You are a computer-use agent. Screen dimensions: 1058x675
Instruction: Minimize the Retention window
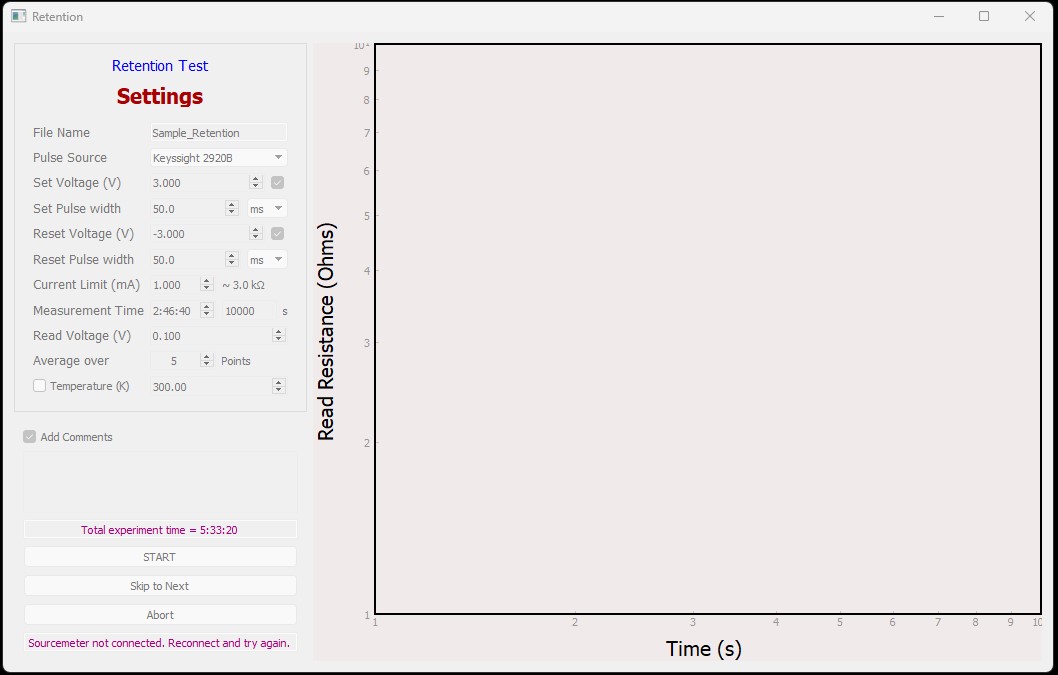pyautogui.click(x=939, y=16)
